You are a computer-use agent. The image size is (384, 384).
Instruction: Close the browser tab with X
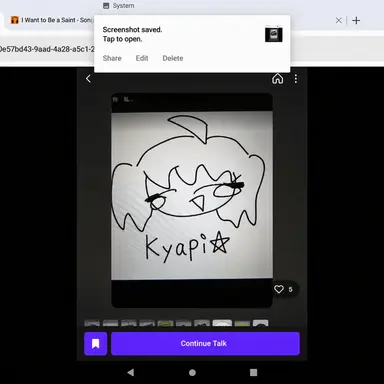click(339, 20)
